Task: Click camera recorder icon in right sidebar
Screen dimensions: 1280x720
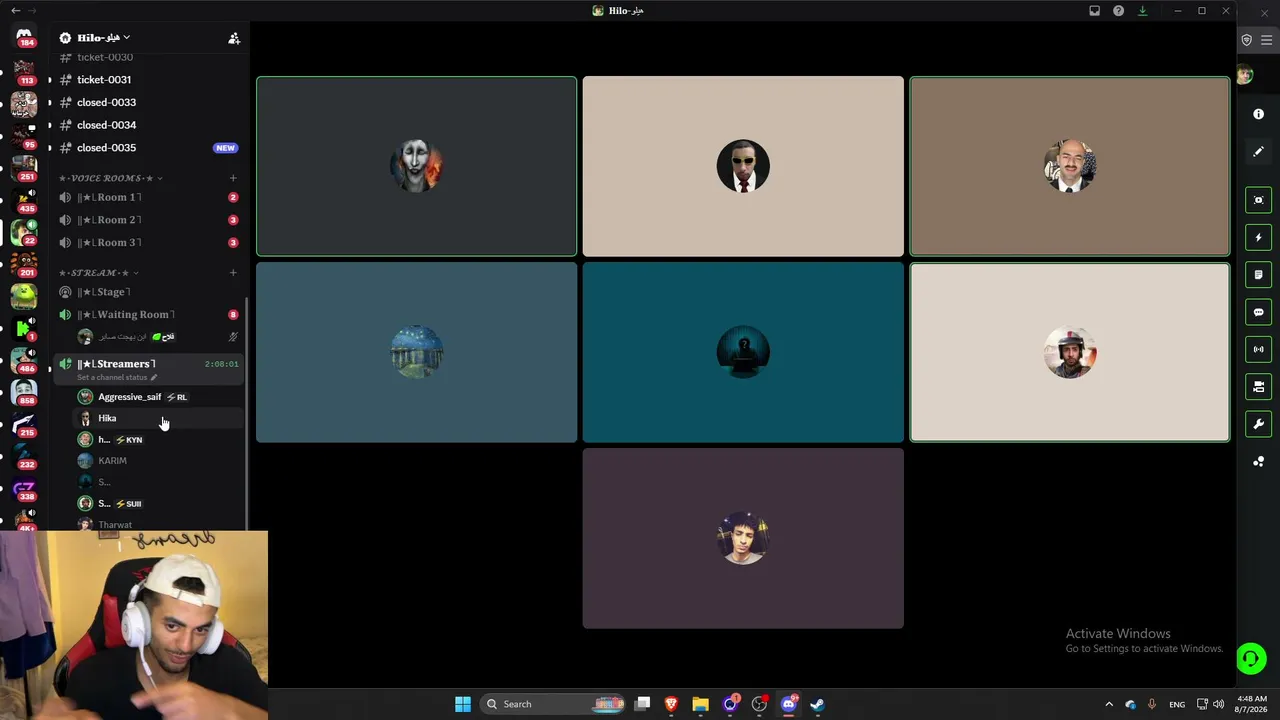Action: click(x=1259, y=387)
